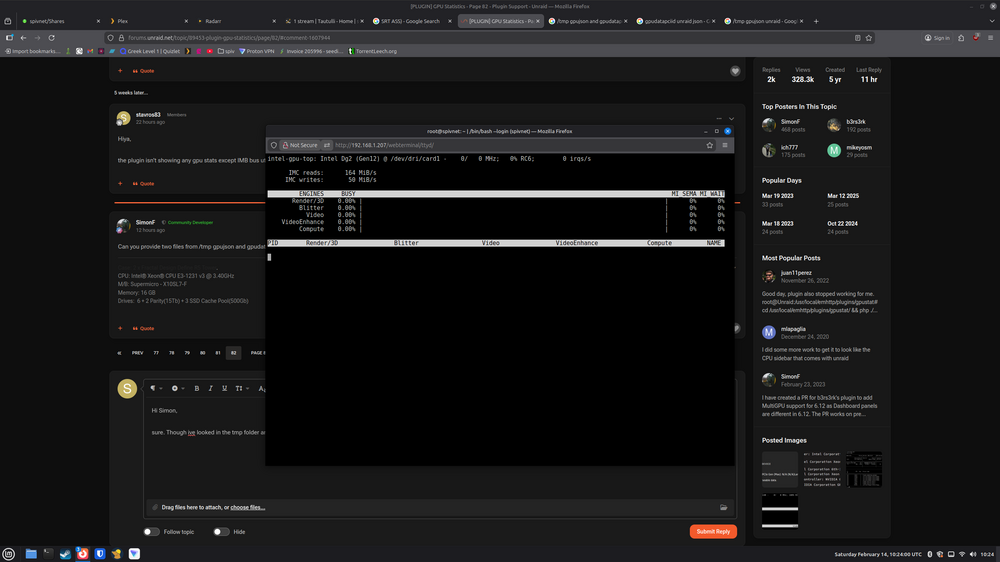Bookmark the web terminal page with star
The height and width of the screenshot is (562, 1000).
(x=709, y=145)
